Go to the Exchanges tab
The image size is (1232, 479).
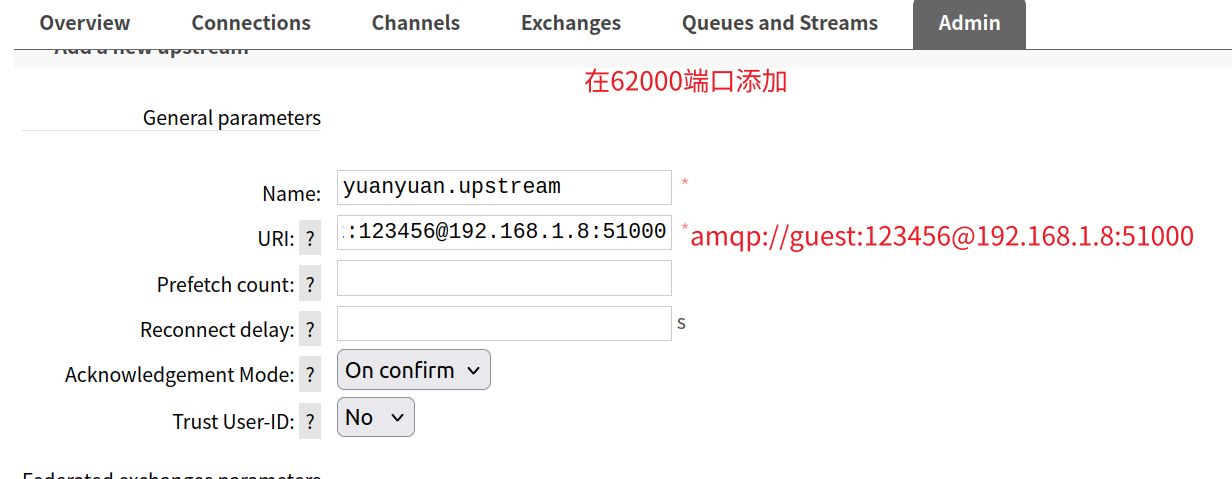coord(571,23)
